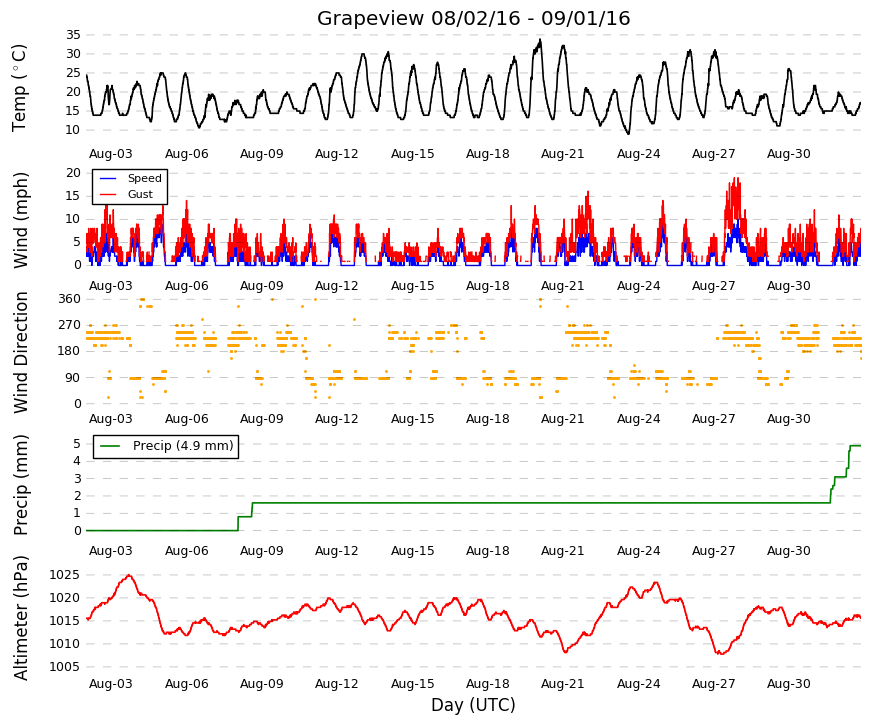Click the Precip (mm) axis label

pos(20,485)
